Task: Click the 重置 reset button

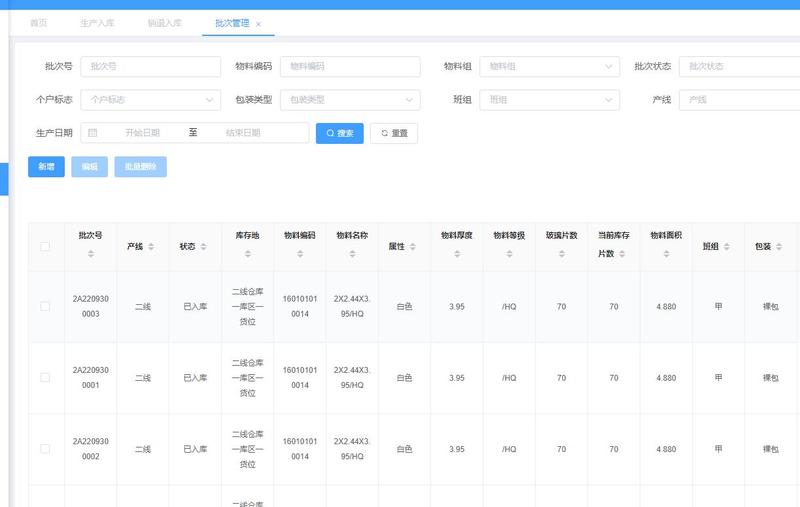Action: tap(394, 133)
